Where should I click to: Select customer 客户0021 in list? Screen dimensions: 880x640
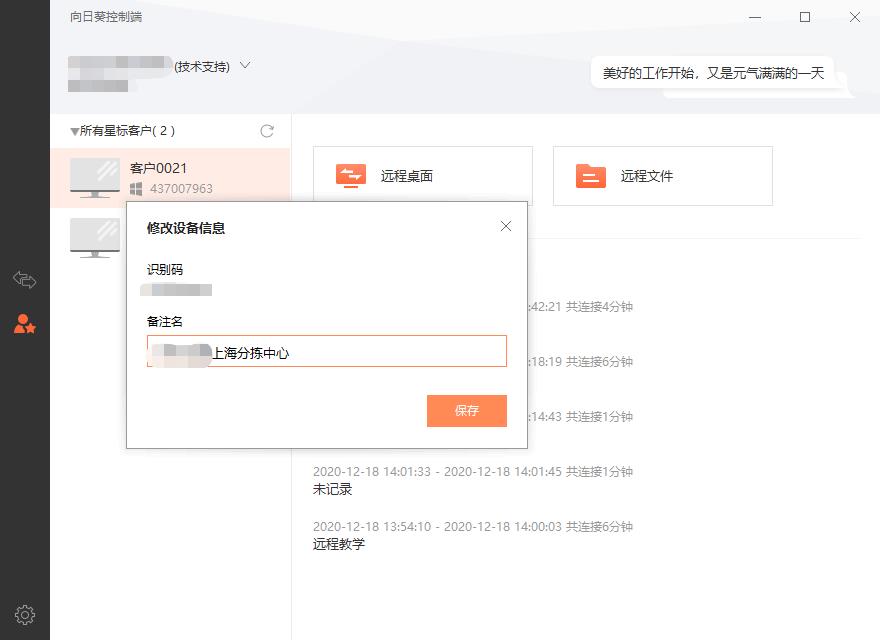[x=171, y=178]
